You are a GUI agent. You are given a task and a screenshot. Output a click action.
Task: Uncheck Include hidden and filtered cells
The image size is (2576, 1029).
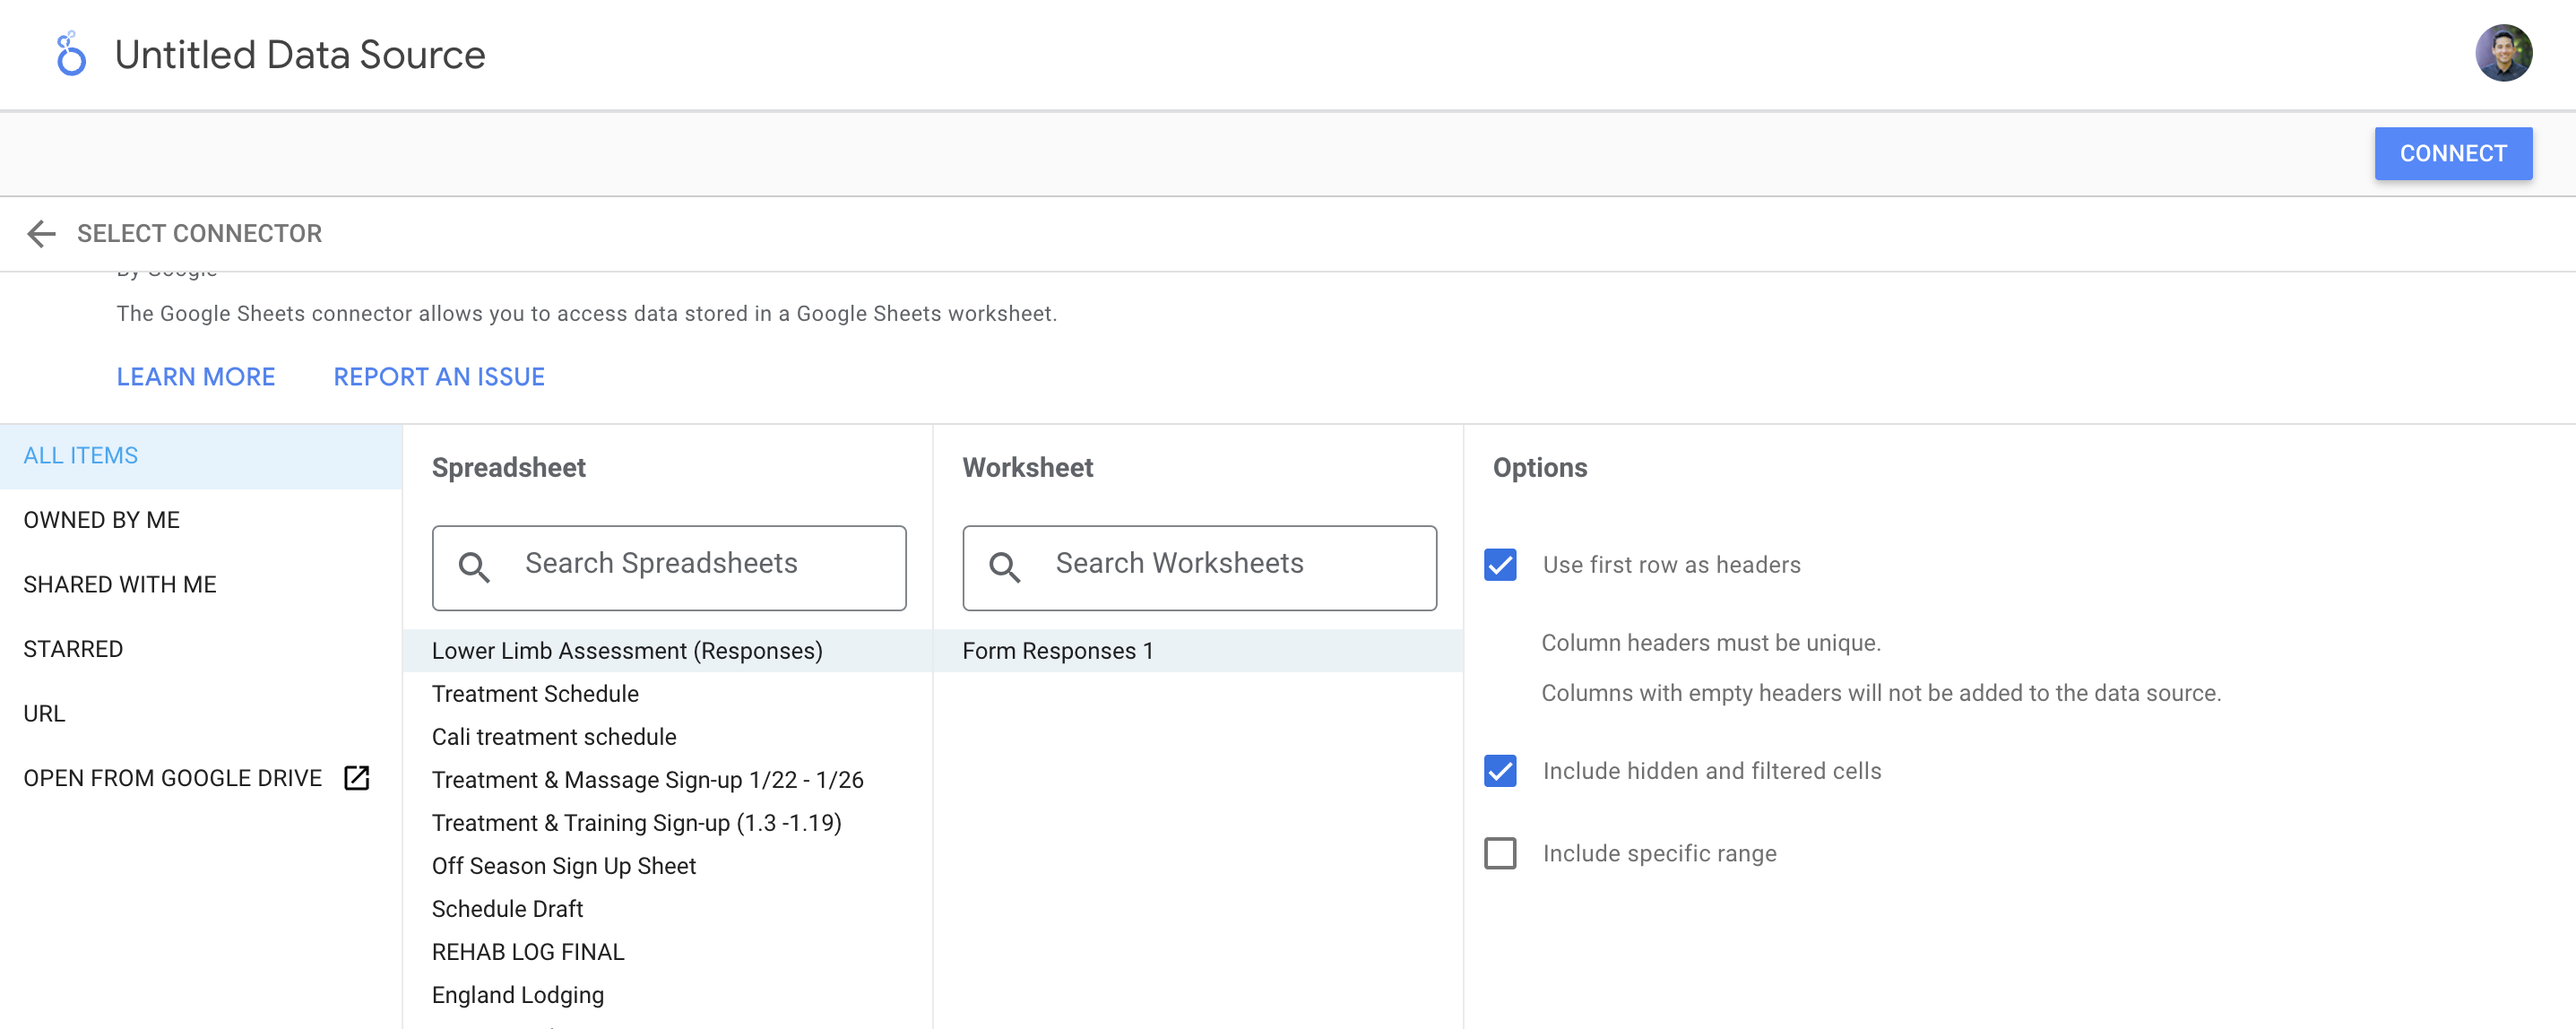tap(1500, 771)
